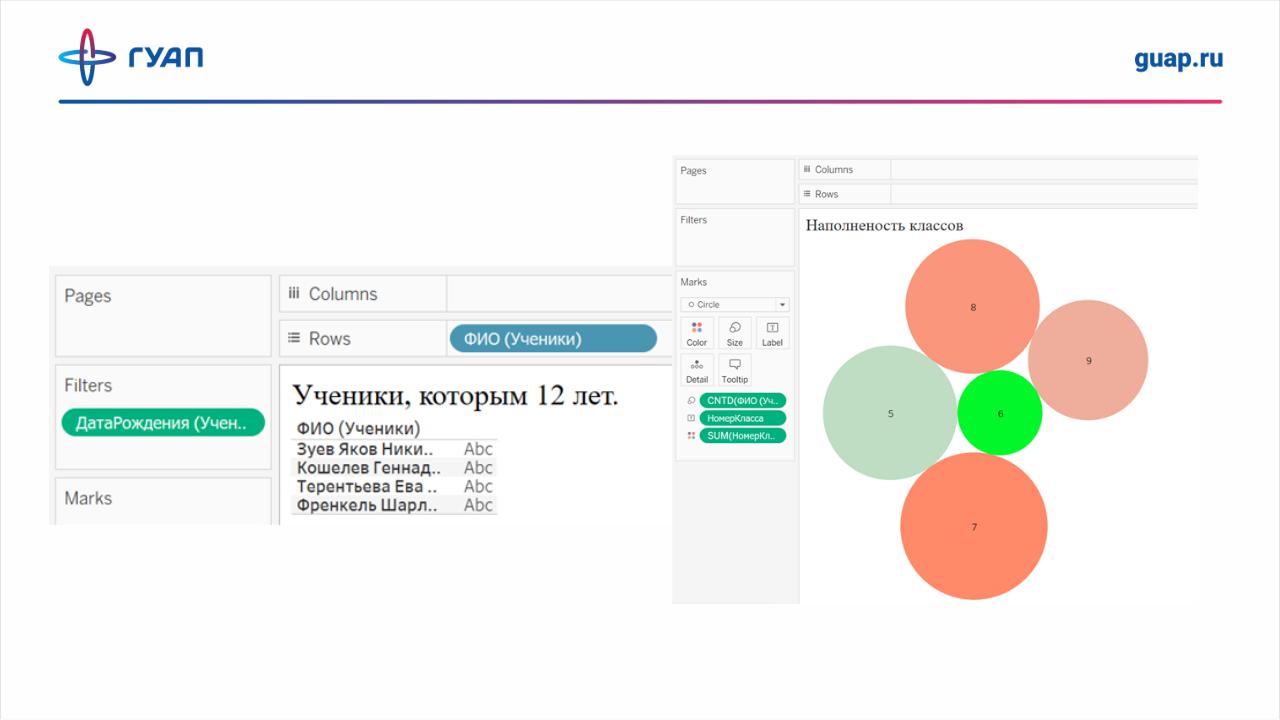Click size icon beside CNTD(ФИО) pill
Screen dimensions: 1280x720
[691, 401]
